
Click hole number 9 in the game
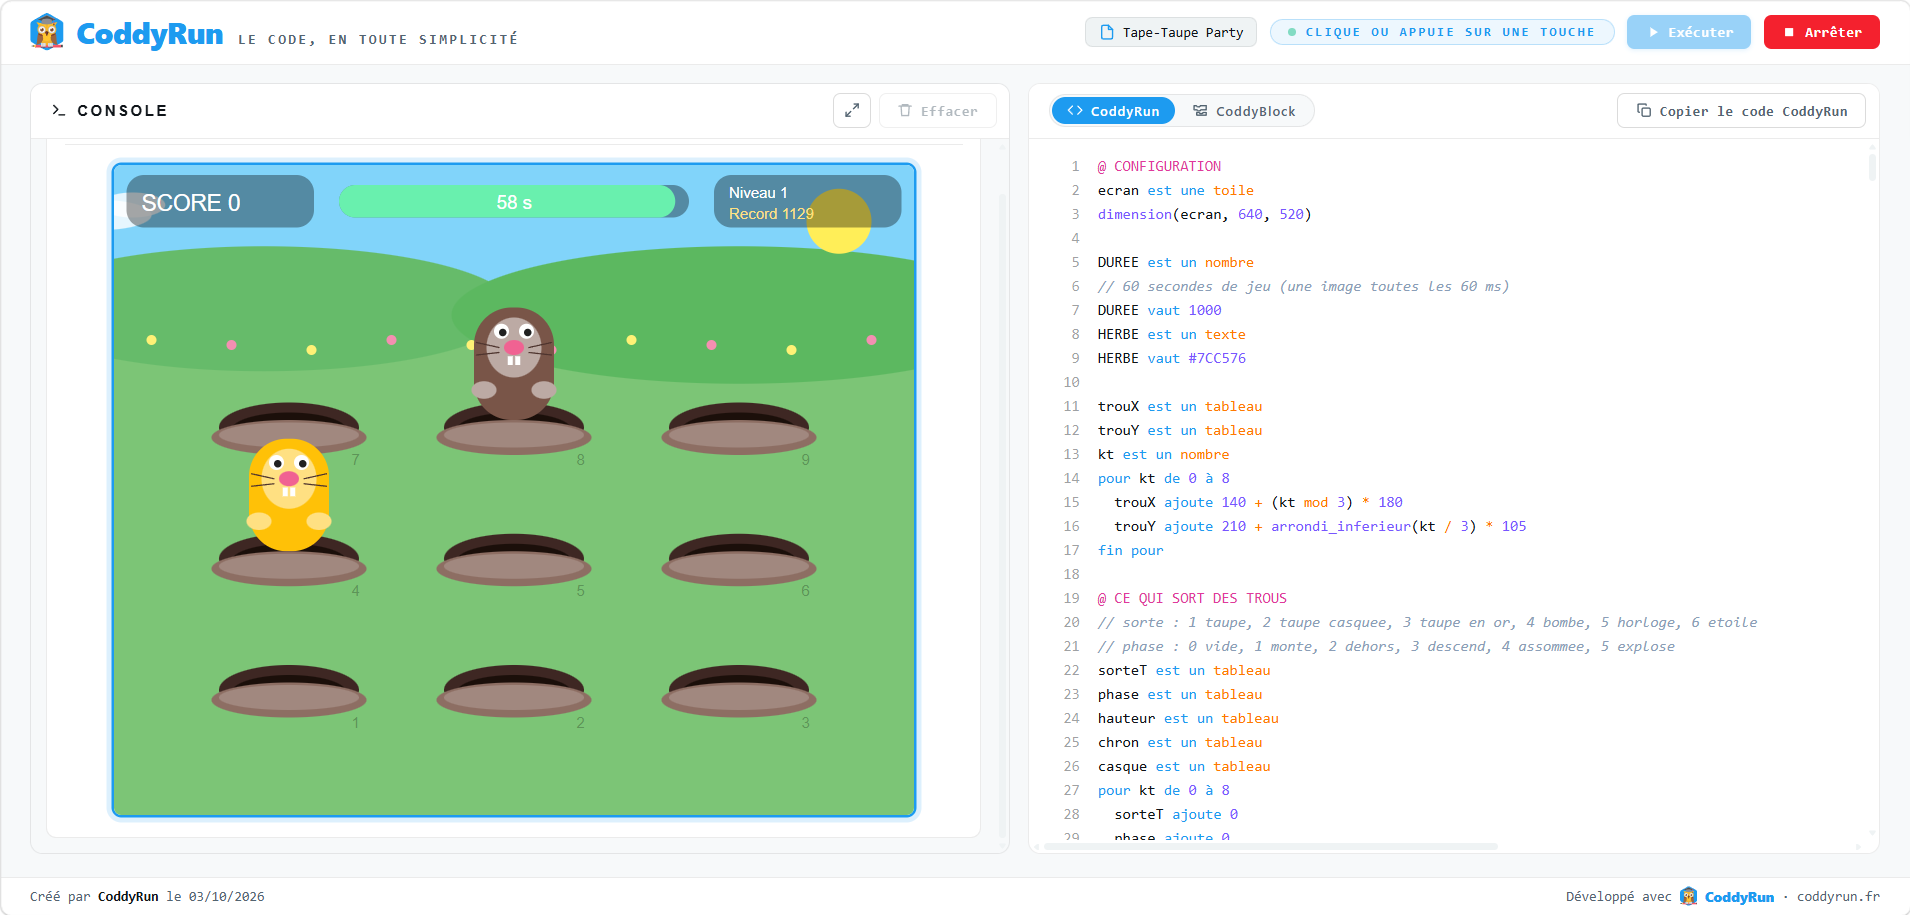click(739, 430)
